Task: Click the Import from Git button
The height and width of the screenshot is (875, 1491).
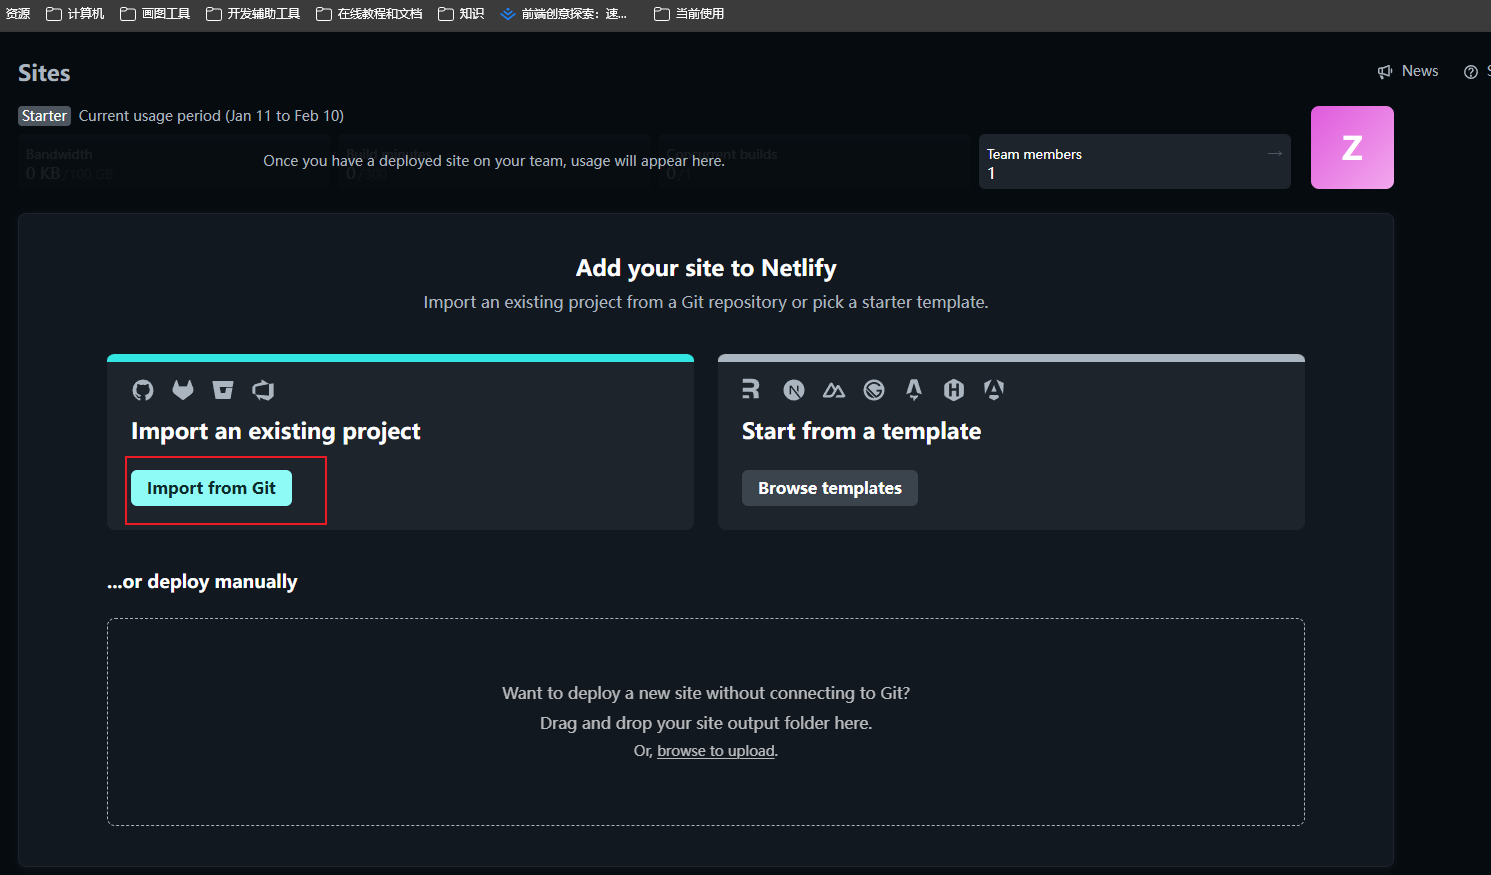Action: click(211, 488)
